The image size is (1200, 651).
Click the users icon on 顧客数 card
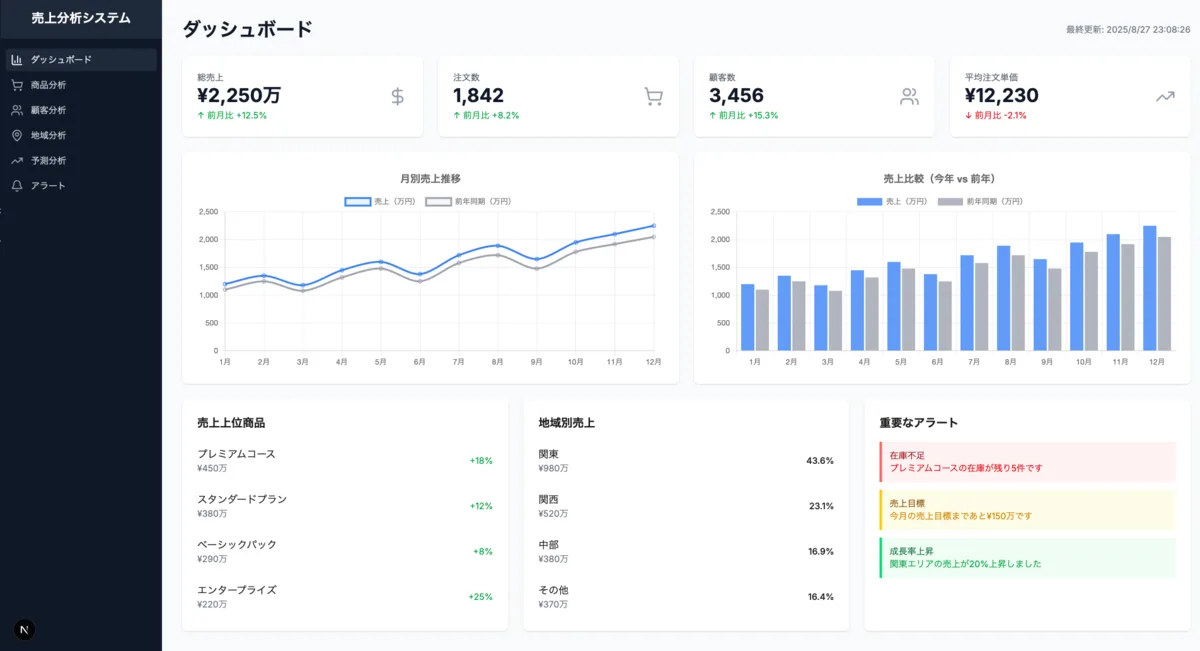(x=909, y=96)
